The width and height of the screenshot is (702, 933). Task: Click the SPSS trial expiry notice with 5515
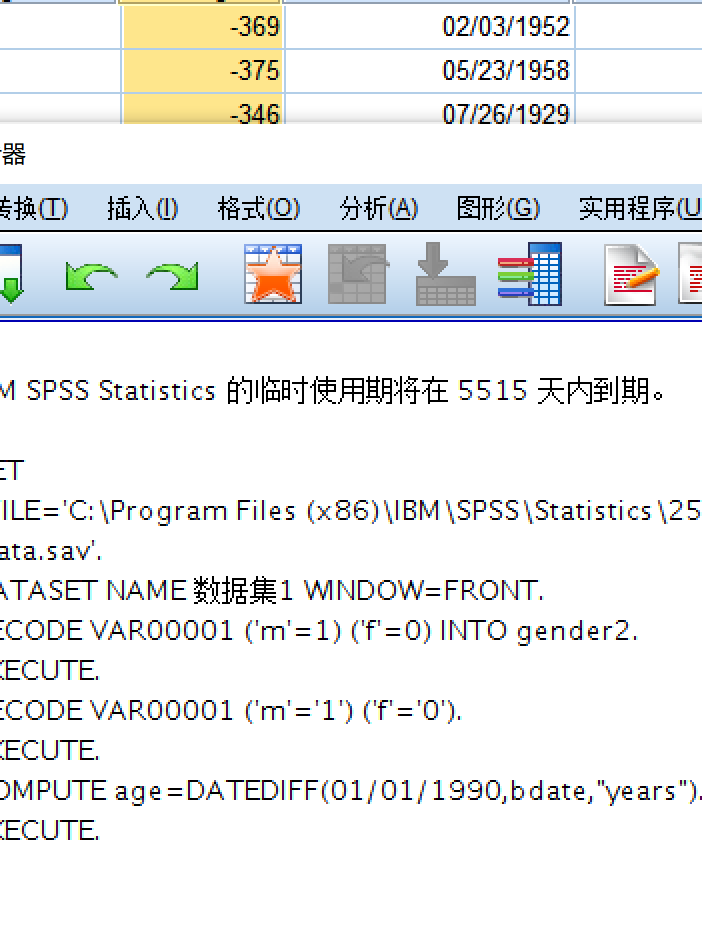point(332,391)
